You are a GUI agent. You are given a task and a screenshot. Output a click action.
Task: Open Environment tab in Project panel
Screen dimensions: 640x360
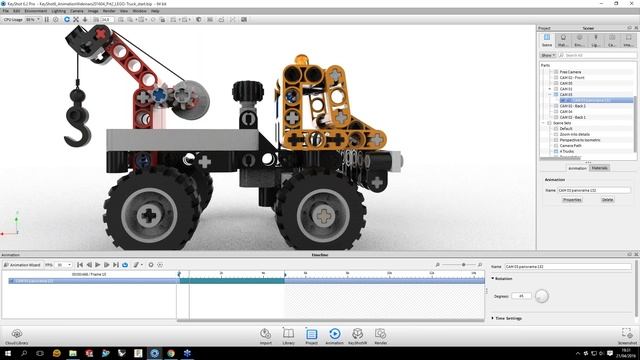click(x=579, y=40)
